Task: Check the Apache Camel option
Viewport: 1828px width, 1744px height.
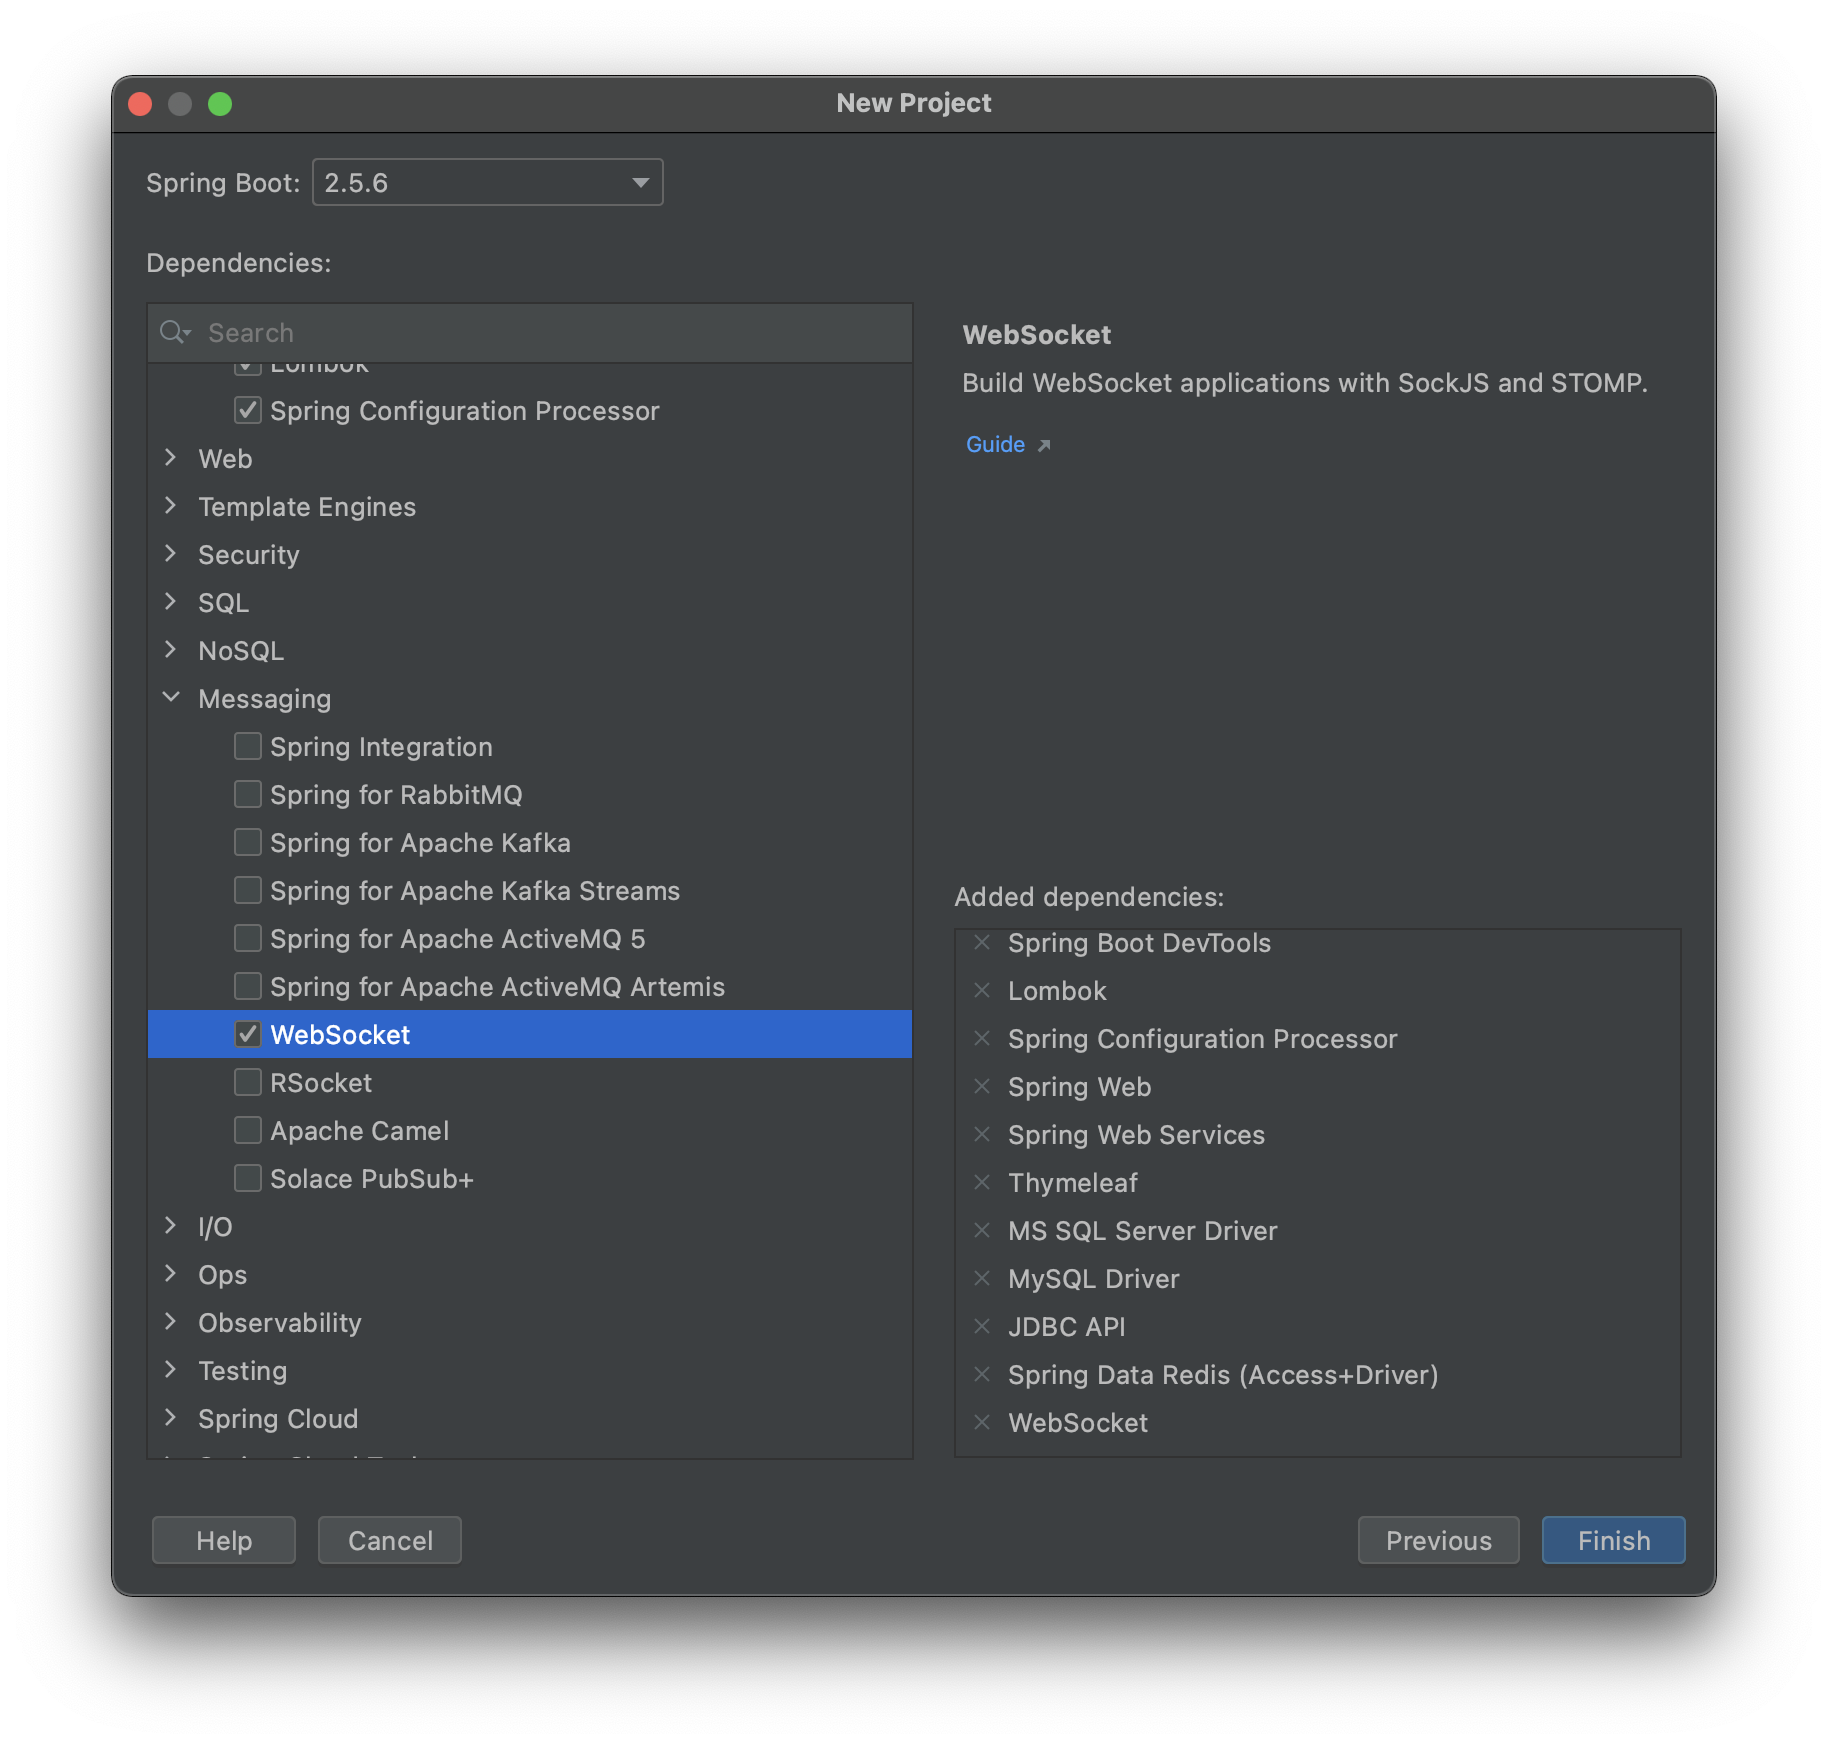Action: pos(247,1130)
